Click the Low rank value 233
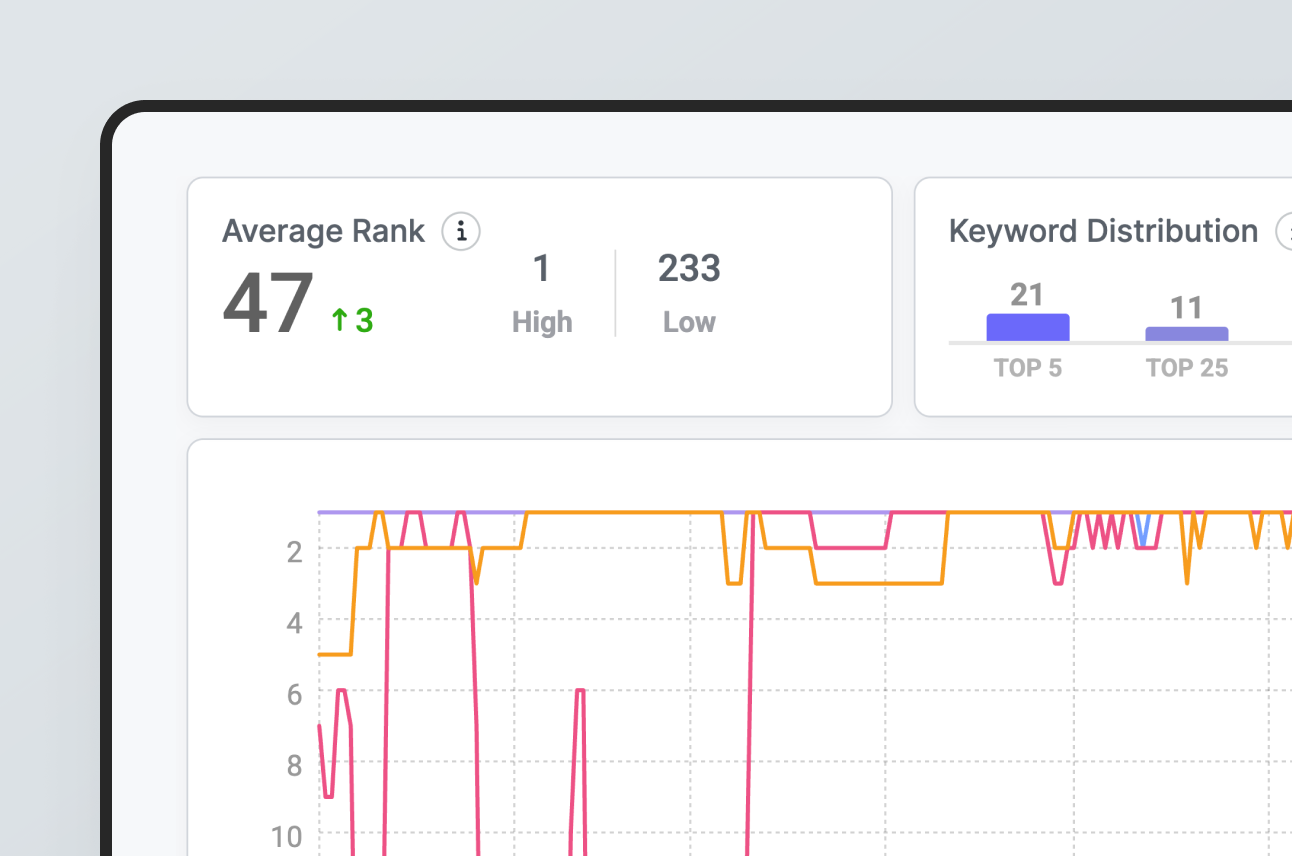This screenshot has width=1292, height=856. tap(689, 269)
